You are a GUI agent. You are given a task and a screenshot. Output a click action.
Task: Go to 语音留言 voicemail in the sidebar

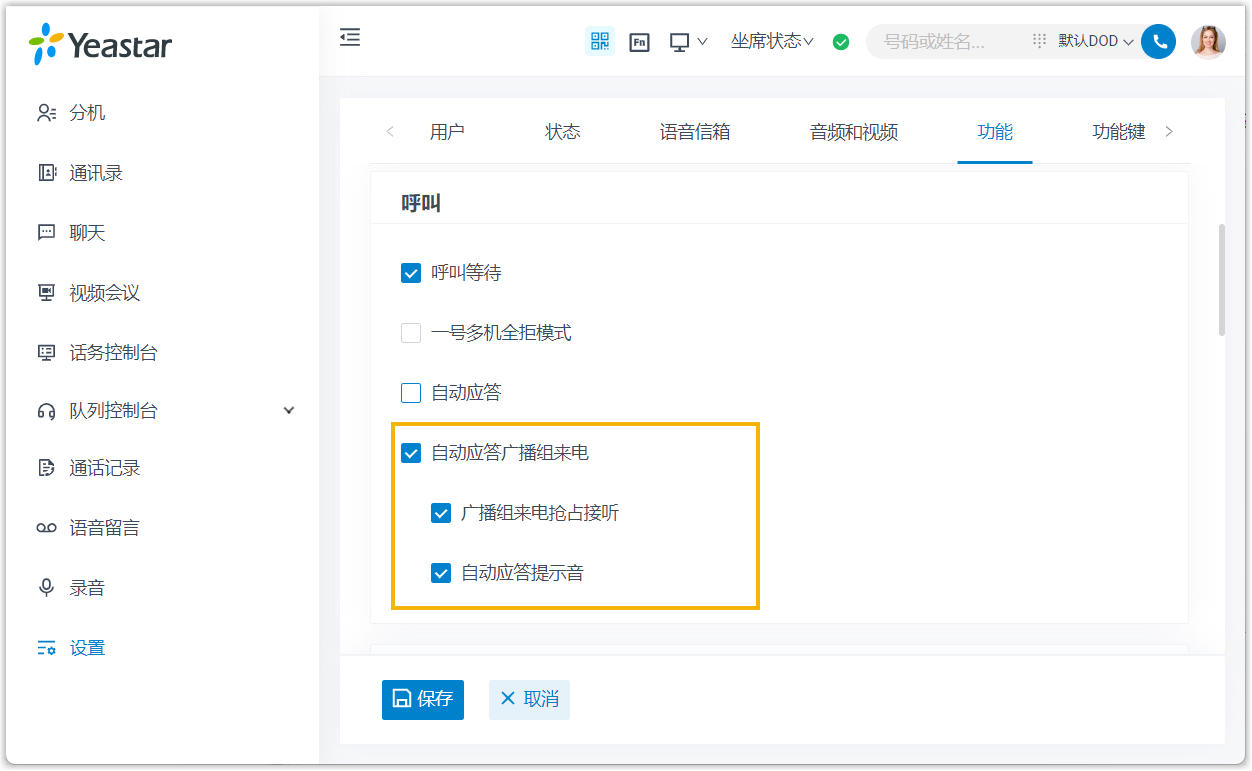tap(104, 528)
